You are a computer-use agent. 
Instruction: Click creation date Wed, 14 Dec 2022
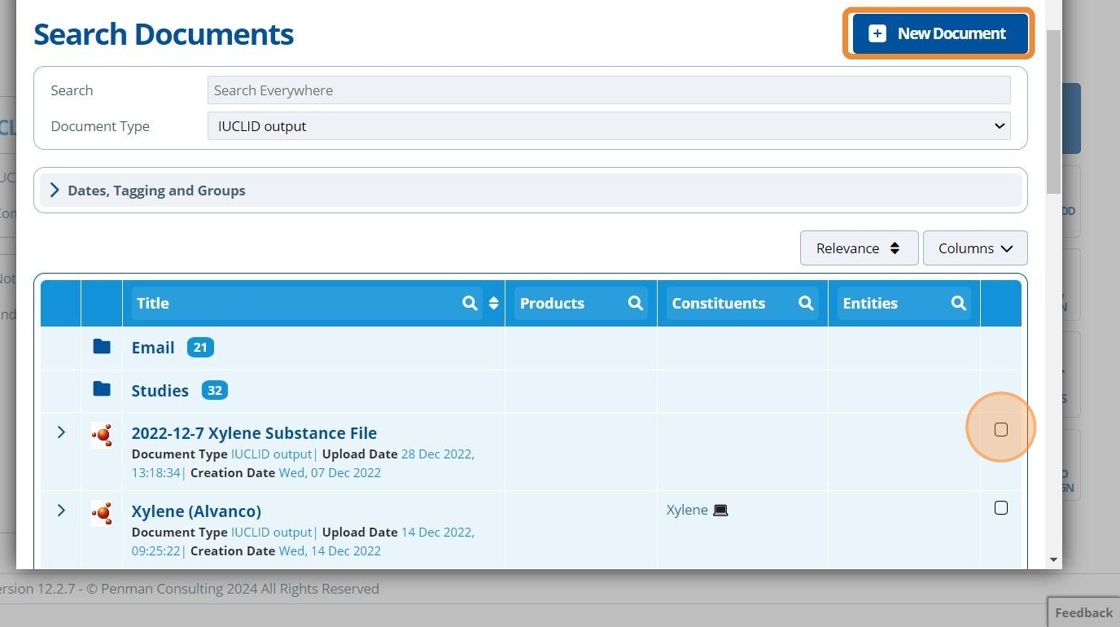coord(329,551)
